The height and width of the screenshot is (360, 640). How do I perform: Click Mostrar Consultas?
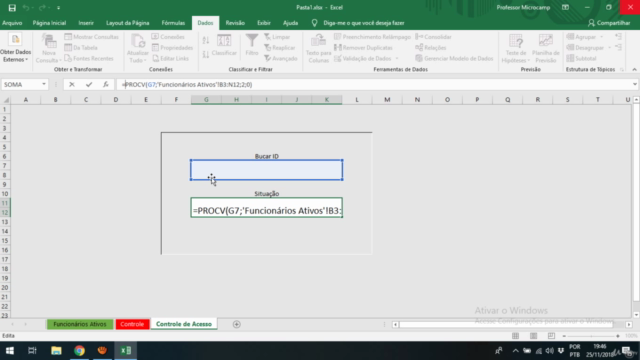click(92, 37)
